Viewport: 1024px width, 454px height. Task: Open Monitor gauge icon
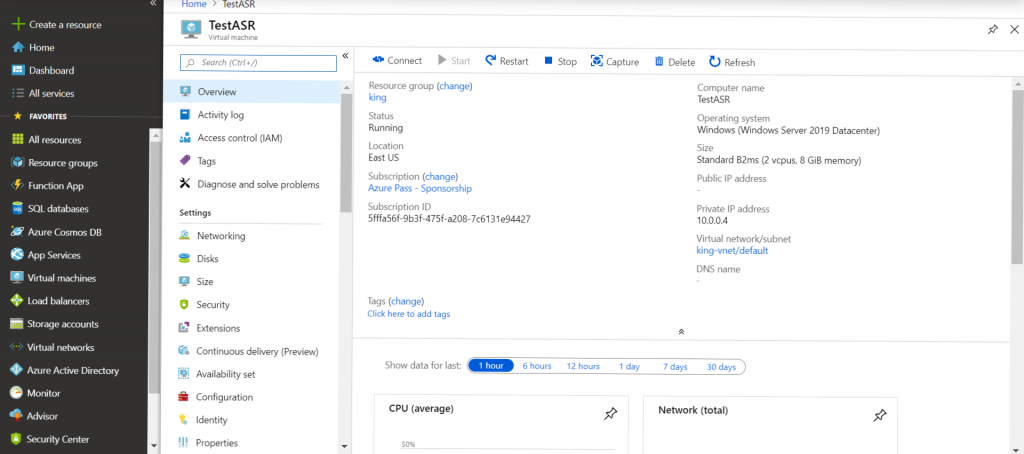(17, 393)
